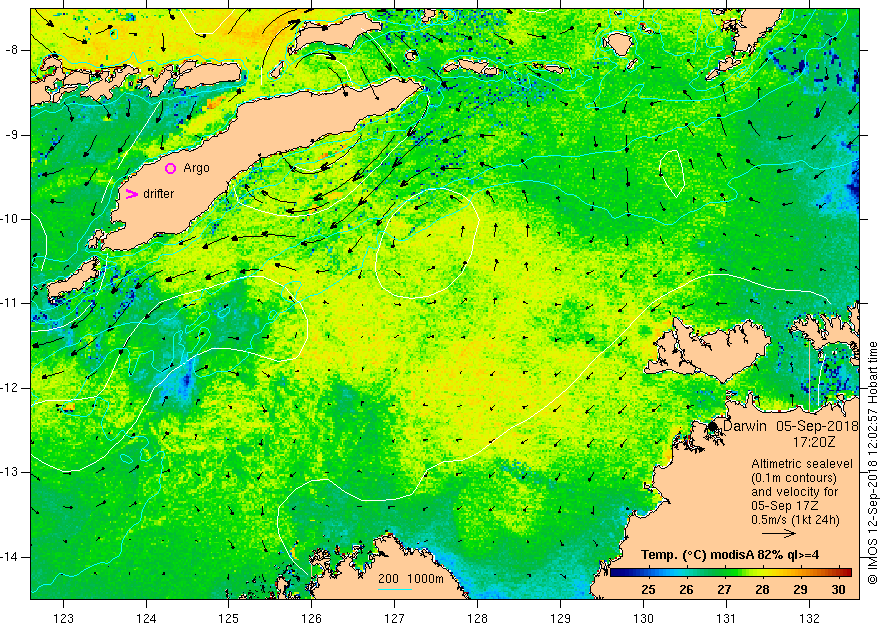Click the 'Temp. (°C) modisA 82% ql>=4' title
880x630 pixels.
(x=730, y=555)
